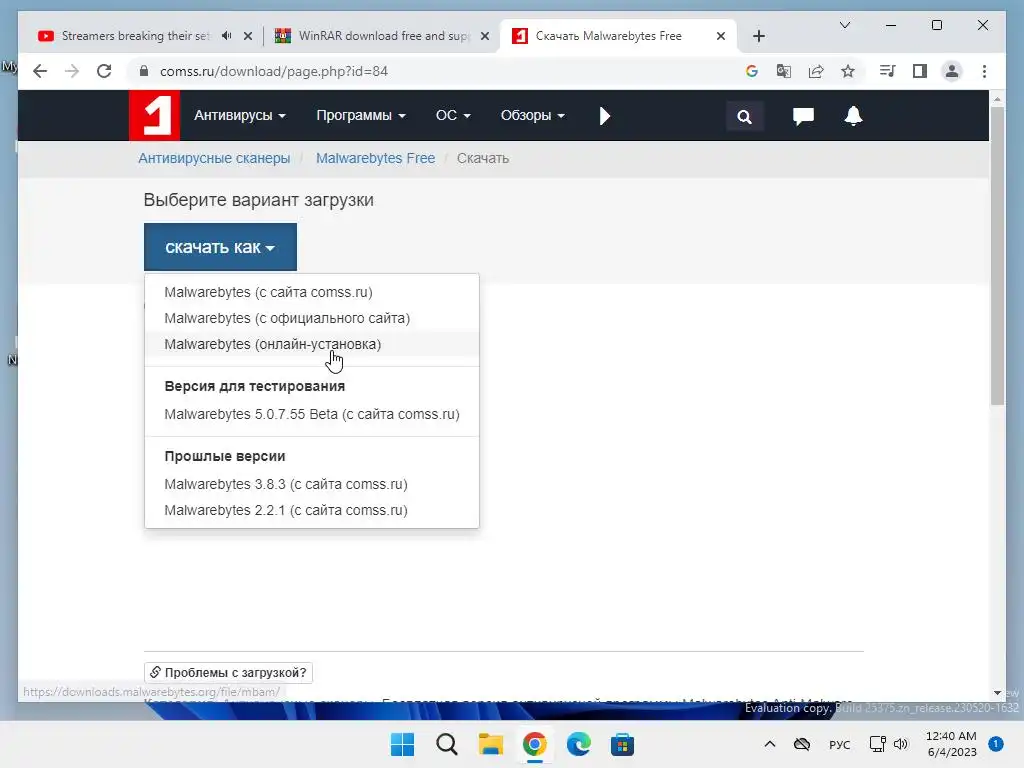Viewport: 1024px width, 768px height.
Task: Expand the Обзоры menu
Action: coord(532,116)
